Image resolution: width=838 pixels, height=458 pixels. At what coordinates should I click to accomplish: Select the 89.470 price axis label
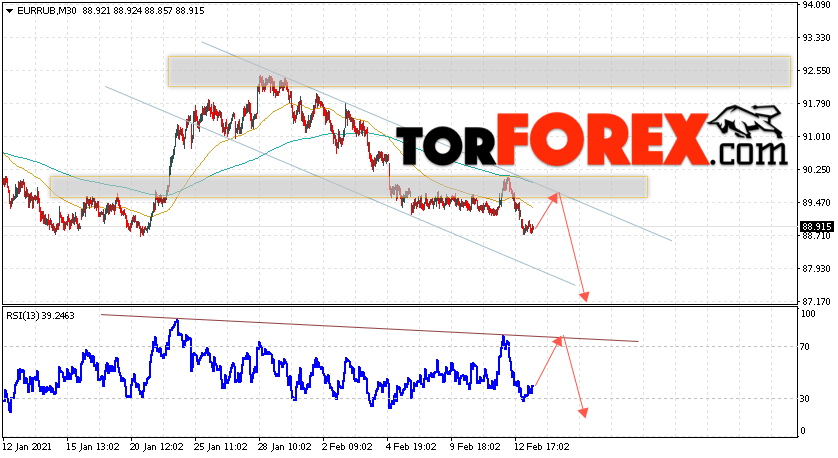pos(816,203)
